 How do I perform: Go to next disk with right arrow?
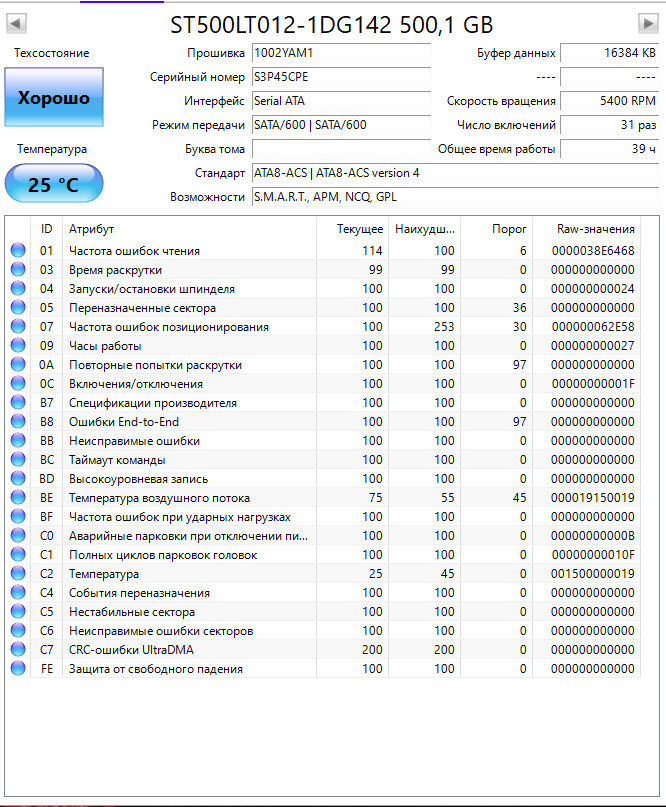647,23
